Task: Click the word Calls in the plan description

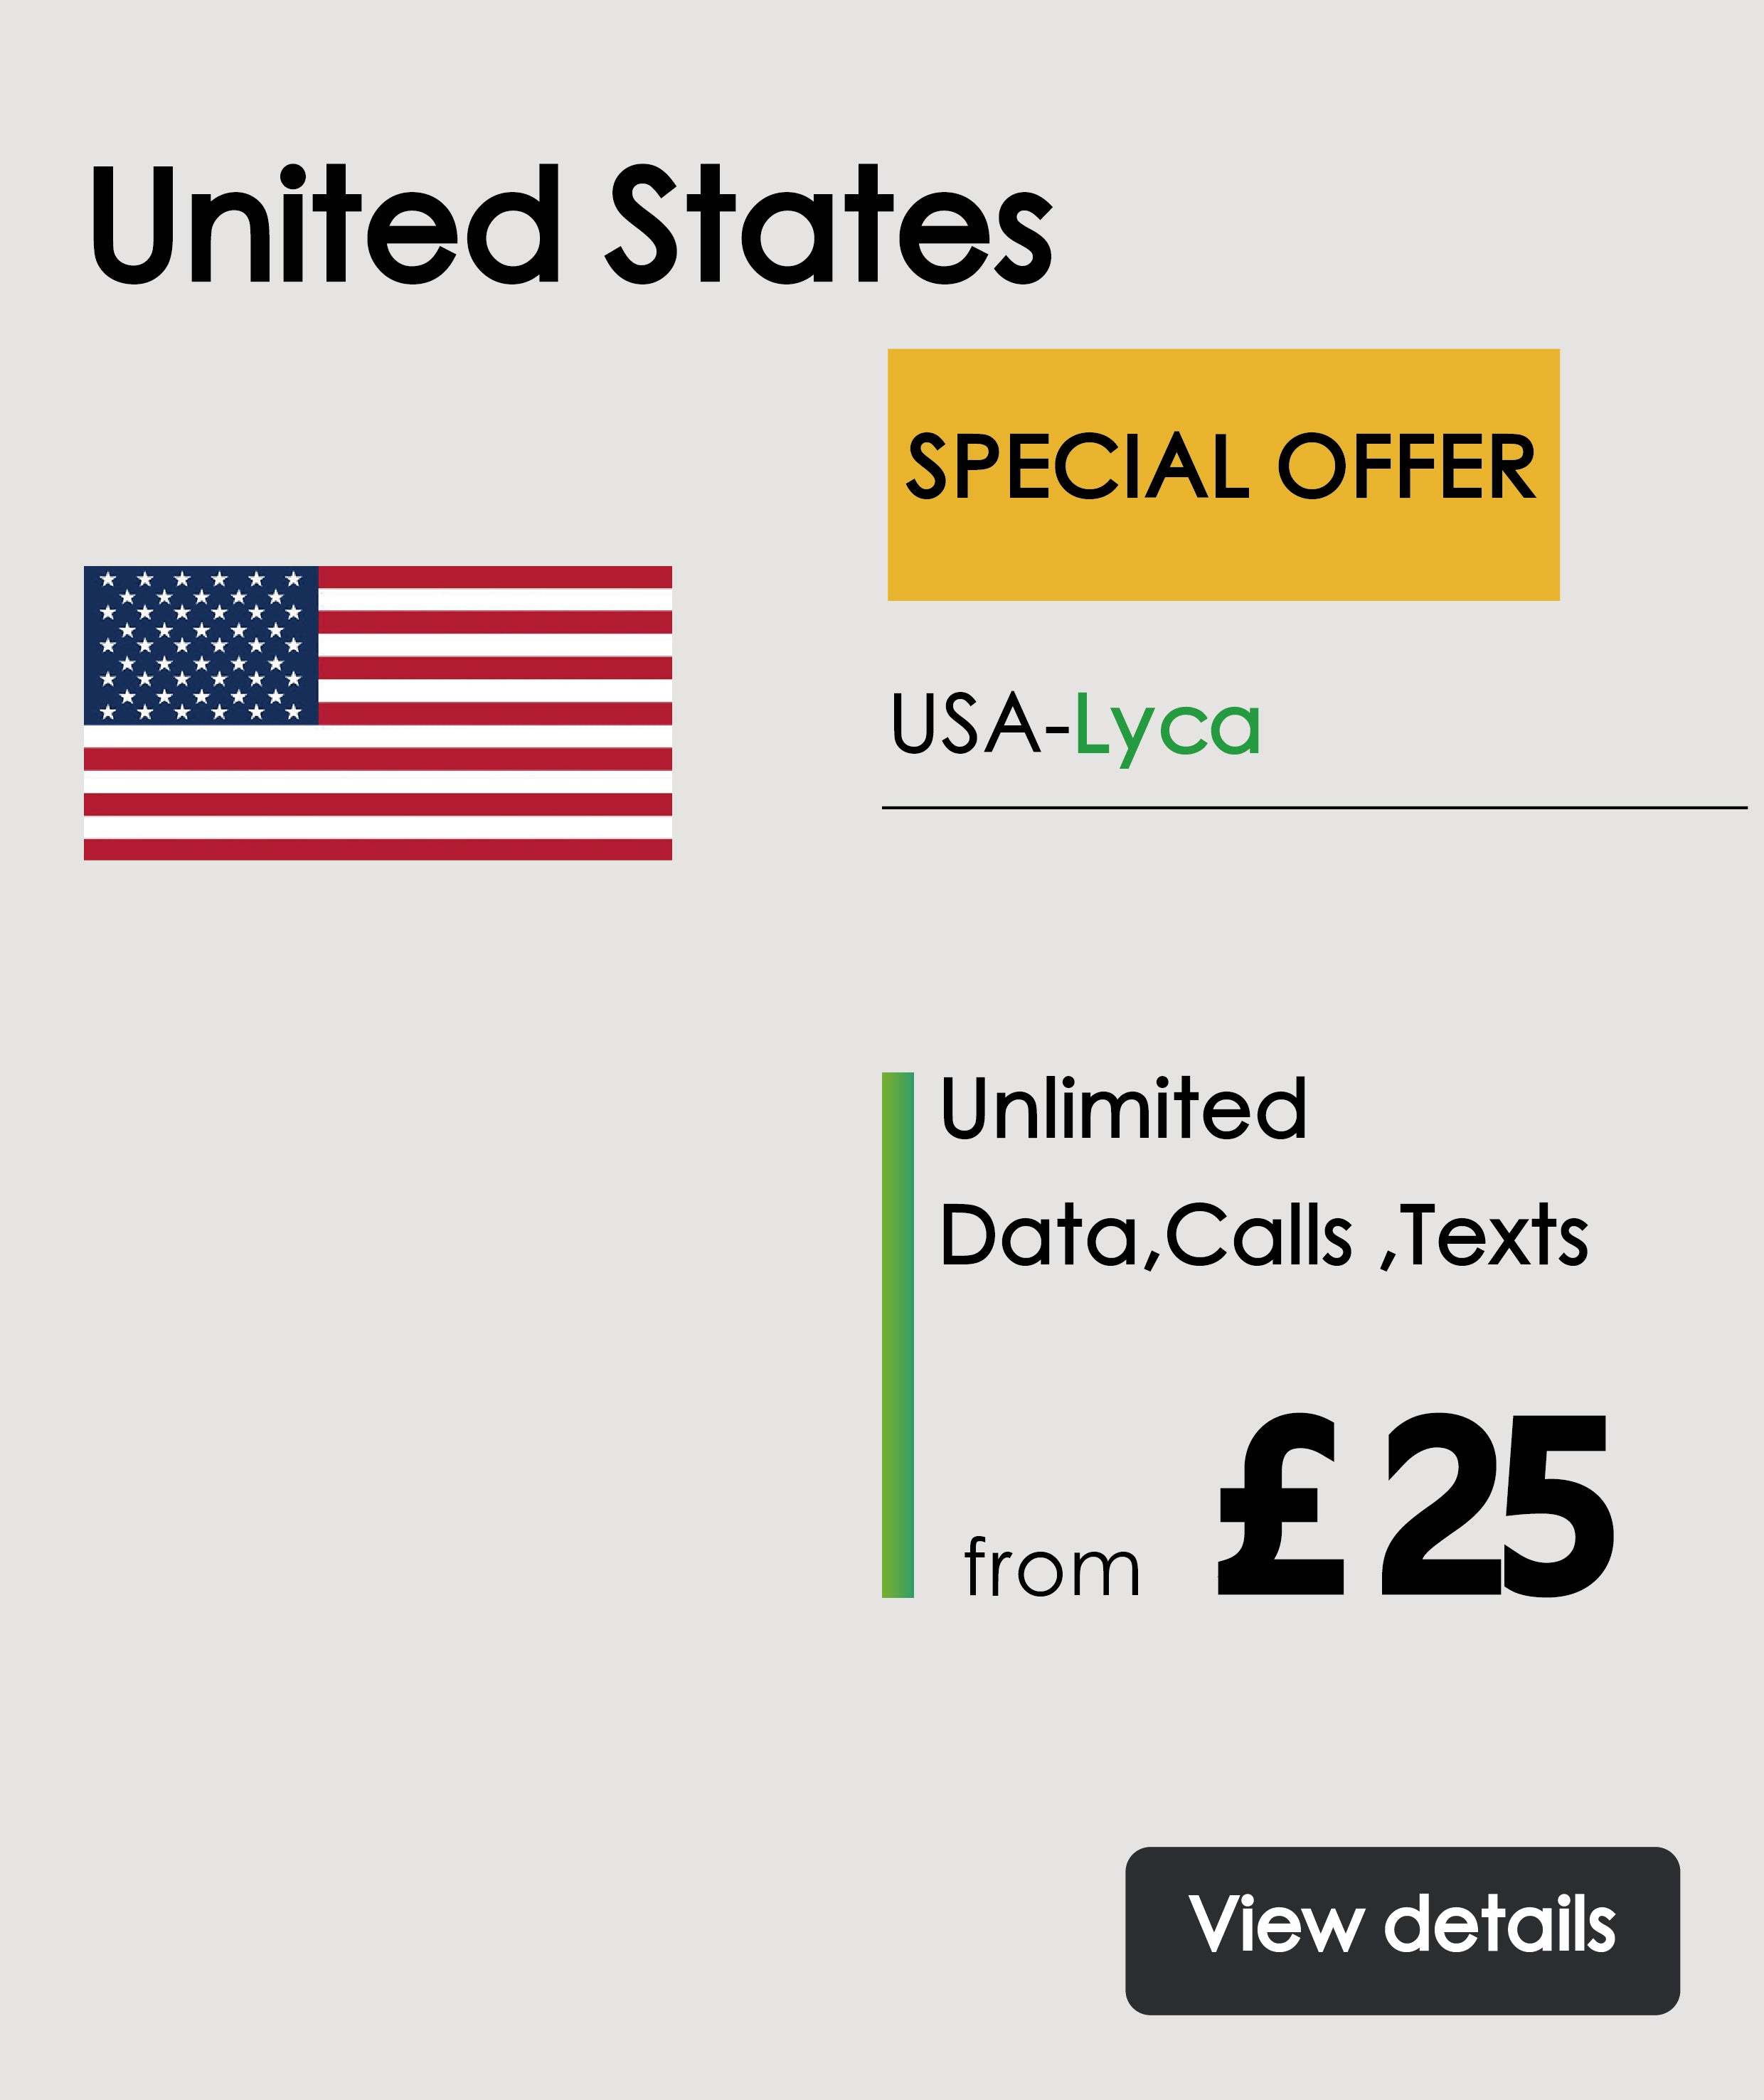Action: click(x=1258, y=1236)
